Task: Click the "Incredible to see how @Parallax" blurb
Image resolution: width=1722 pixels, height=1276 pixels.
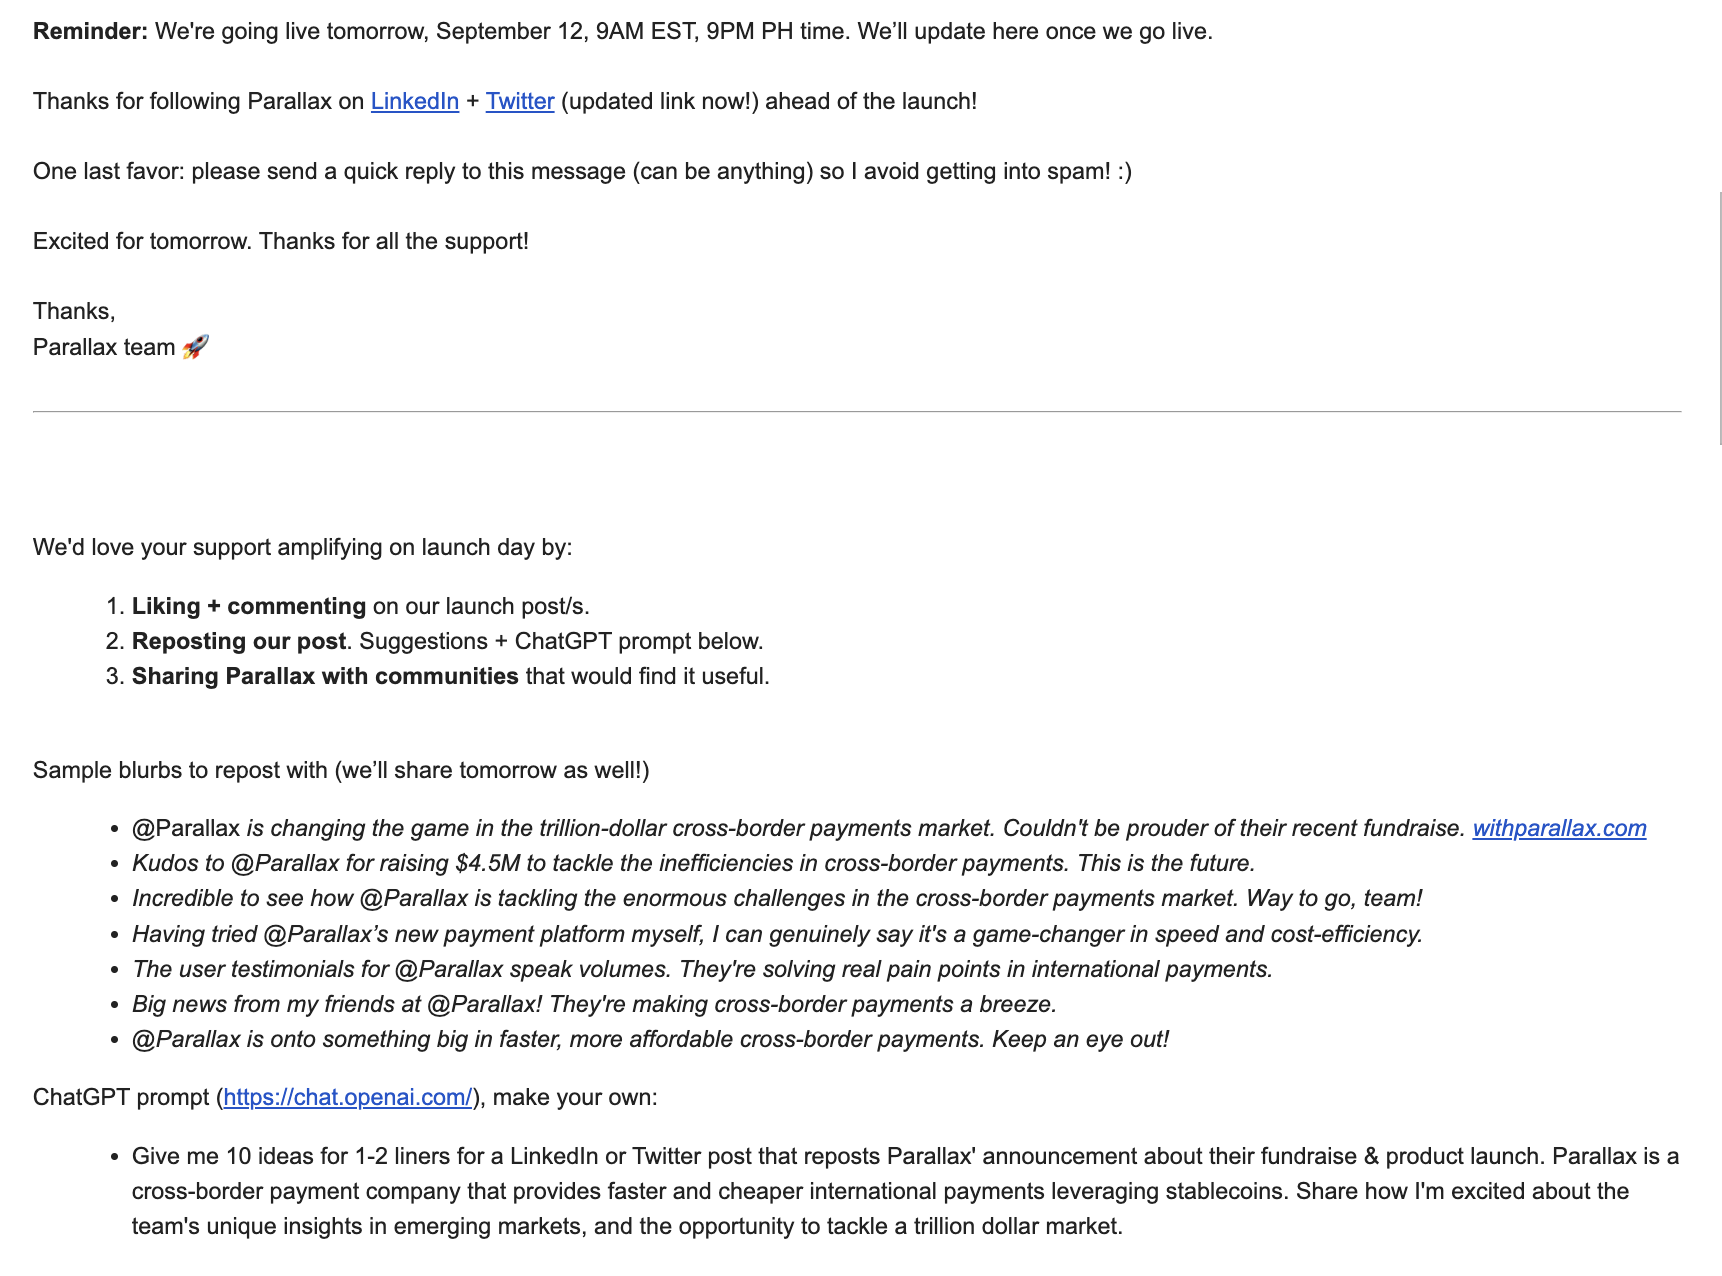Action: (x=777, y=898)
